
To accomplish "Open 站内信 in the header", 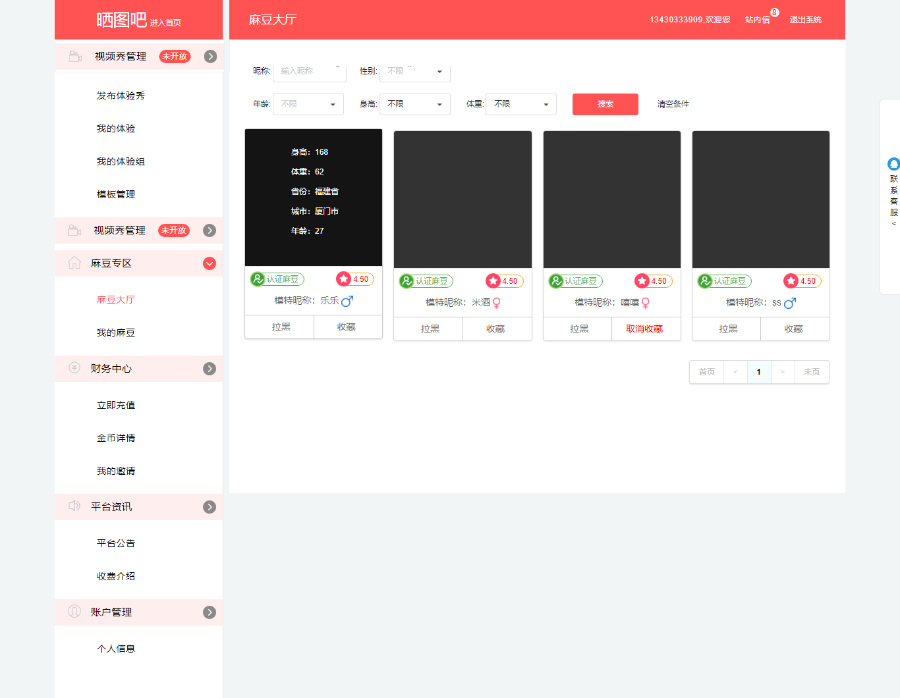I will (x=757, y=20).
